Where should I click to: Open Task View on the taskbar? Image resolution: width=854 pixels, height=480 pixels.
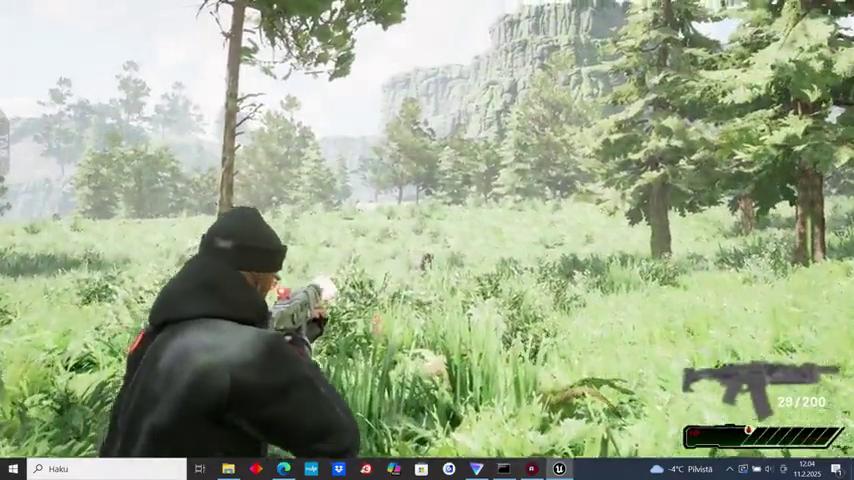pyautogui.click(x=200, y=469)
